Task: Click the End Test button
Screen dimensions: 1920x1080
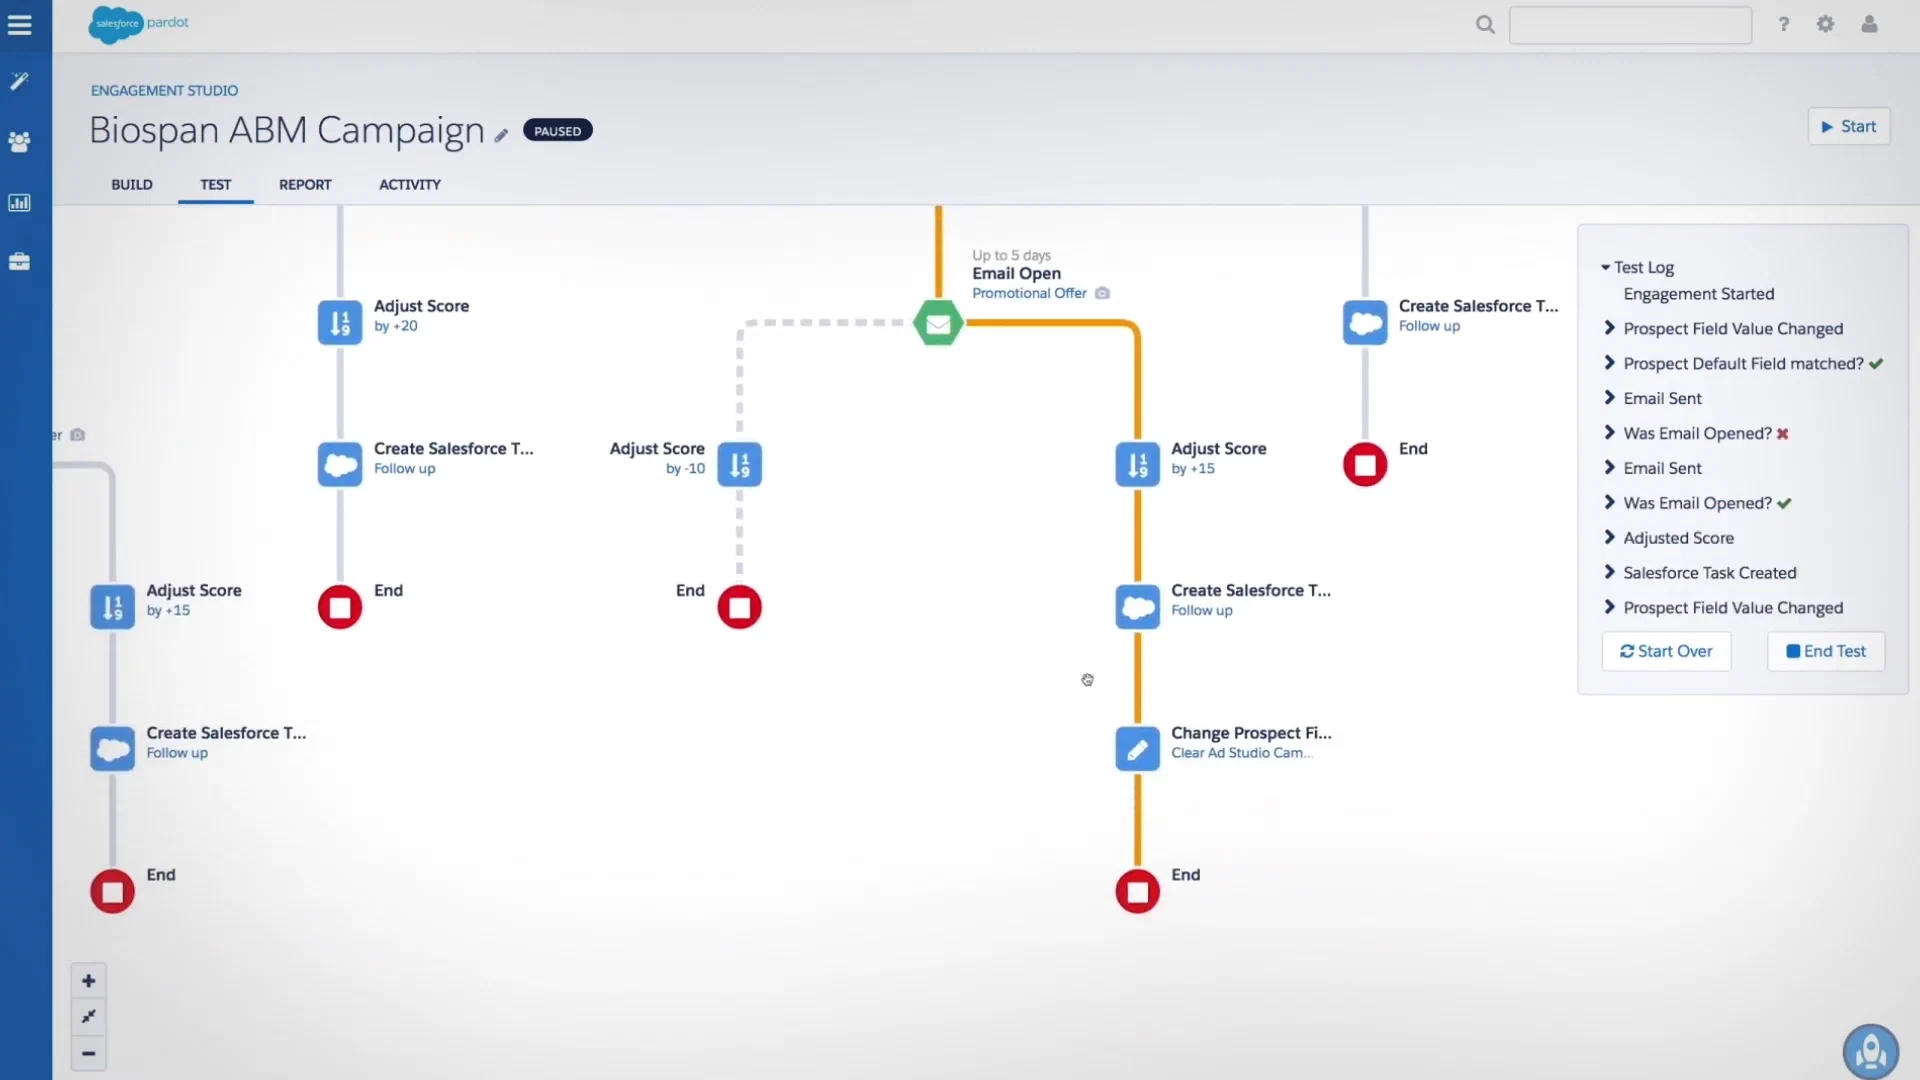Action: click(x=1826, y=651)
